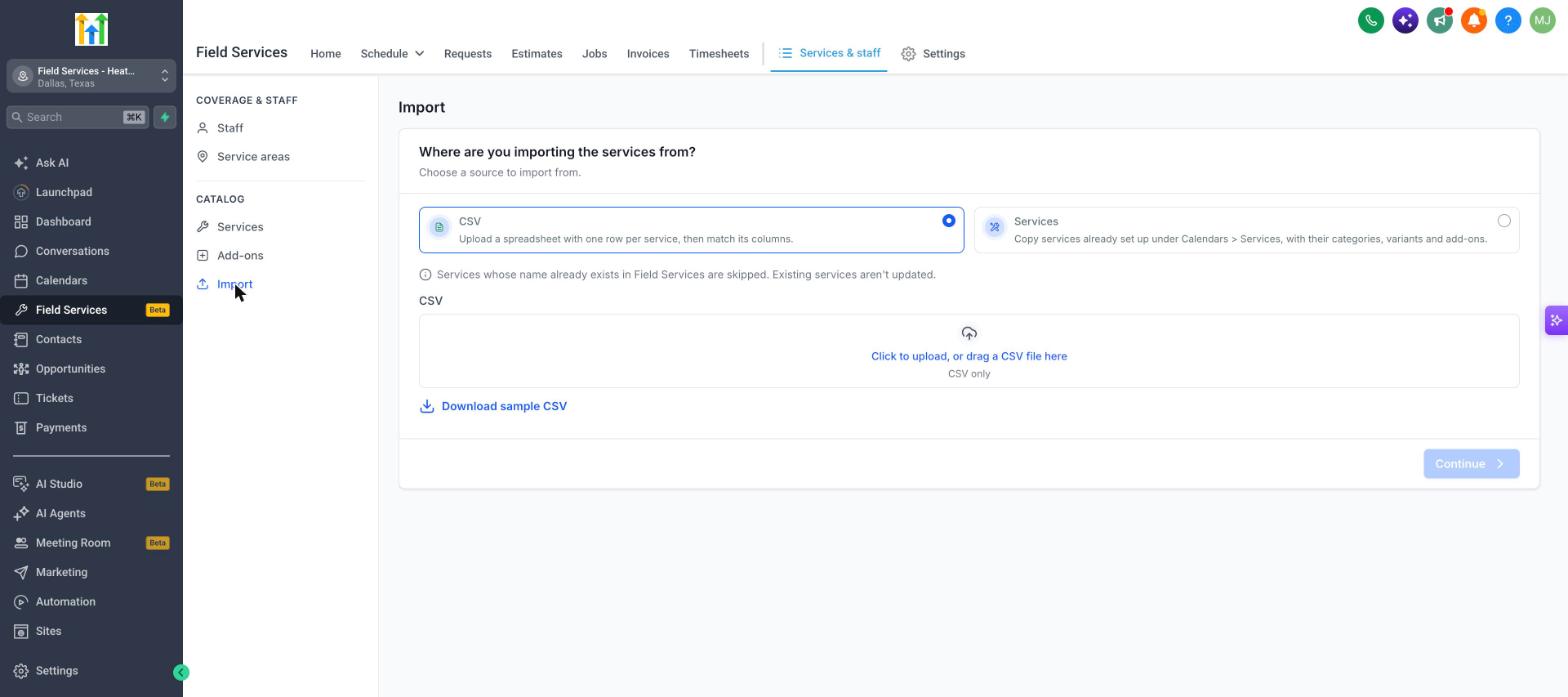Open the Estimates tab
Image resolution: width=1568 pixels, height=697 pixels.
537,54
